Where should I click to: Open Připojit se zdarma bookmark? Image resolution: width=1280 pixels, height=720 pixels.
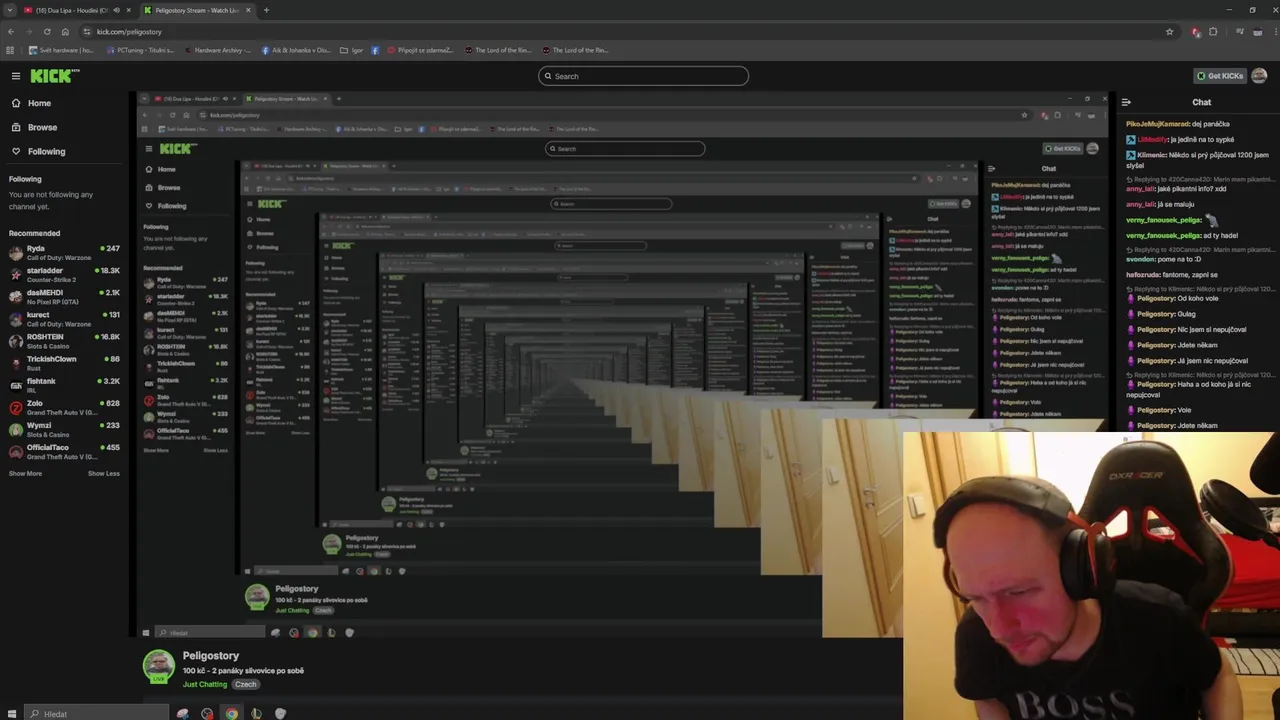pos(419,50)
